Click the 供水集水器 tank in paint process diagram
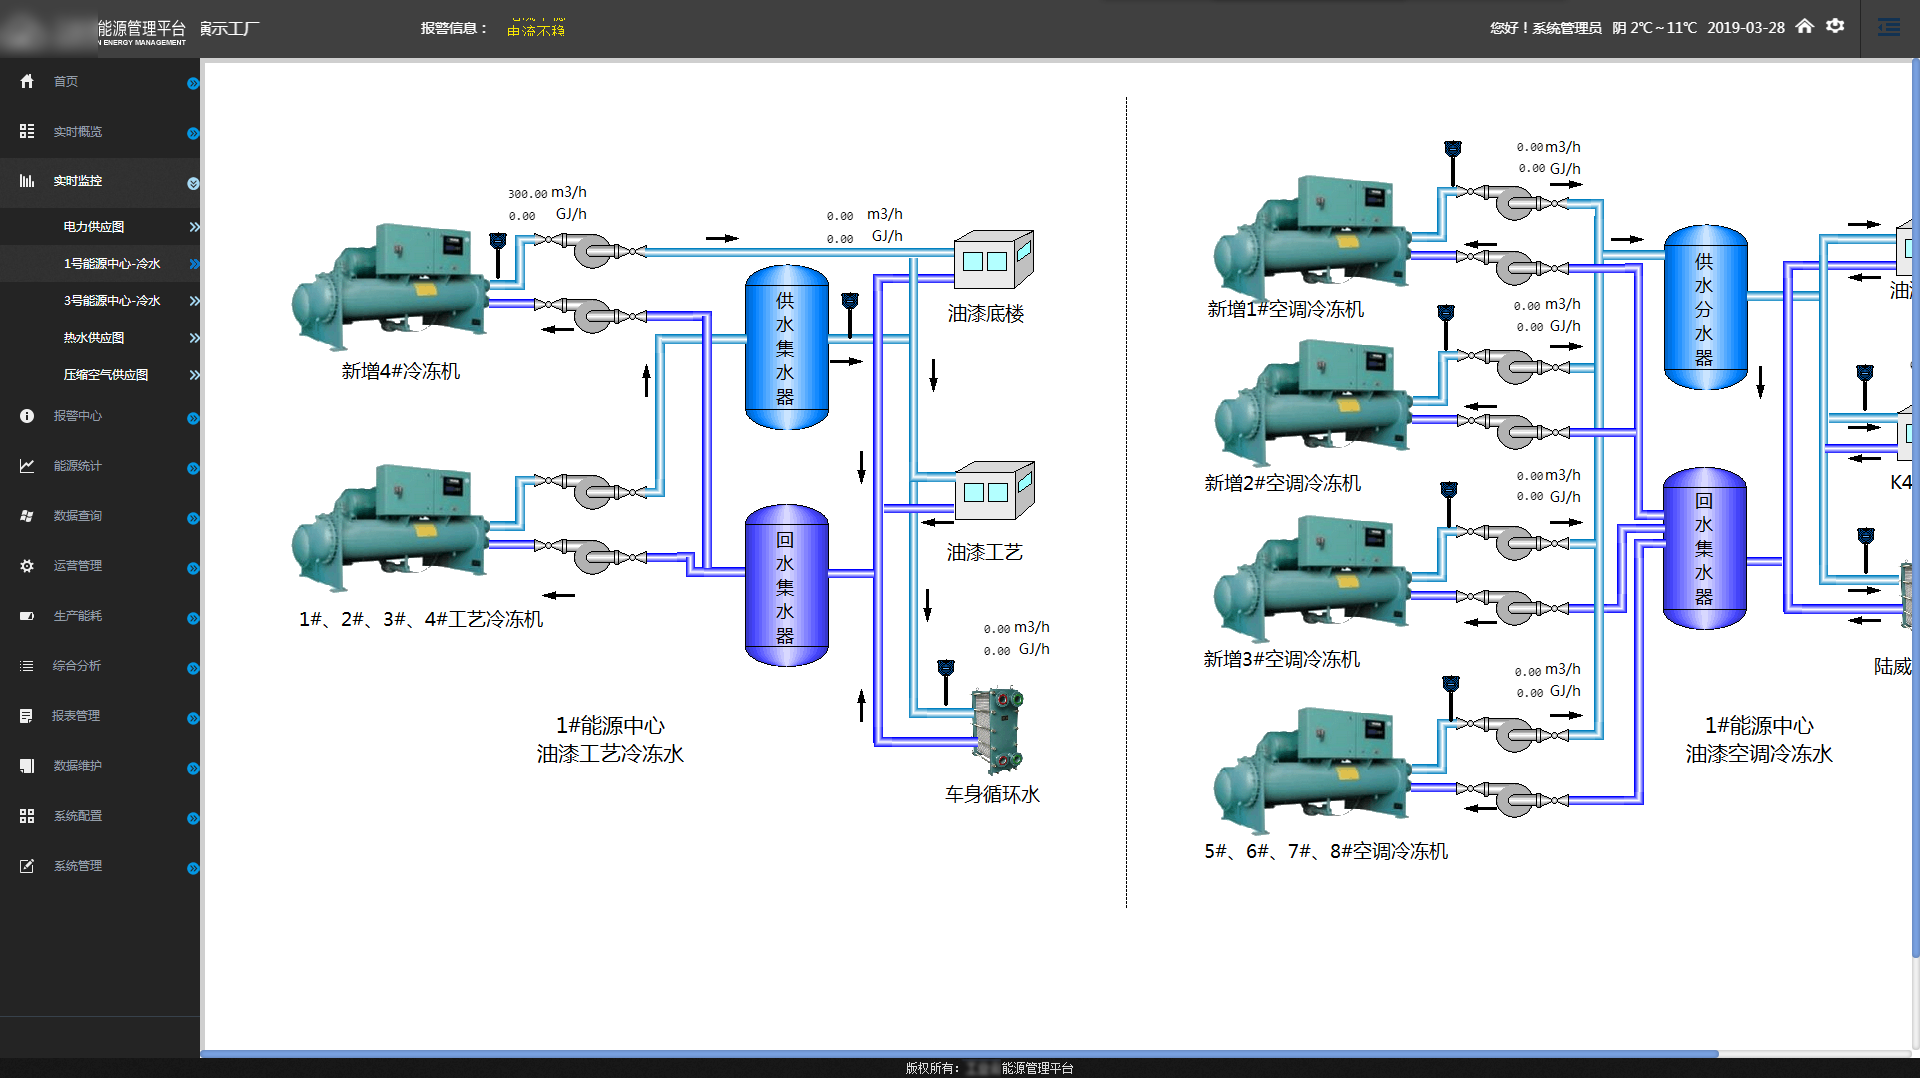Viewport: 1920px width, 1078px height. 787,347
